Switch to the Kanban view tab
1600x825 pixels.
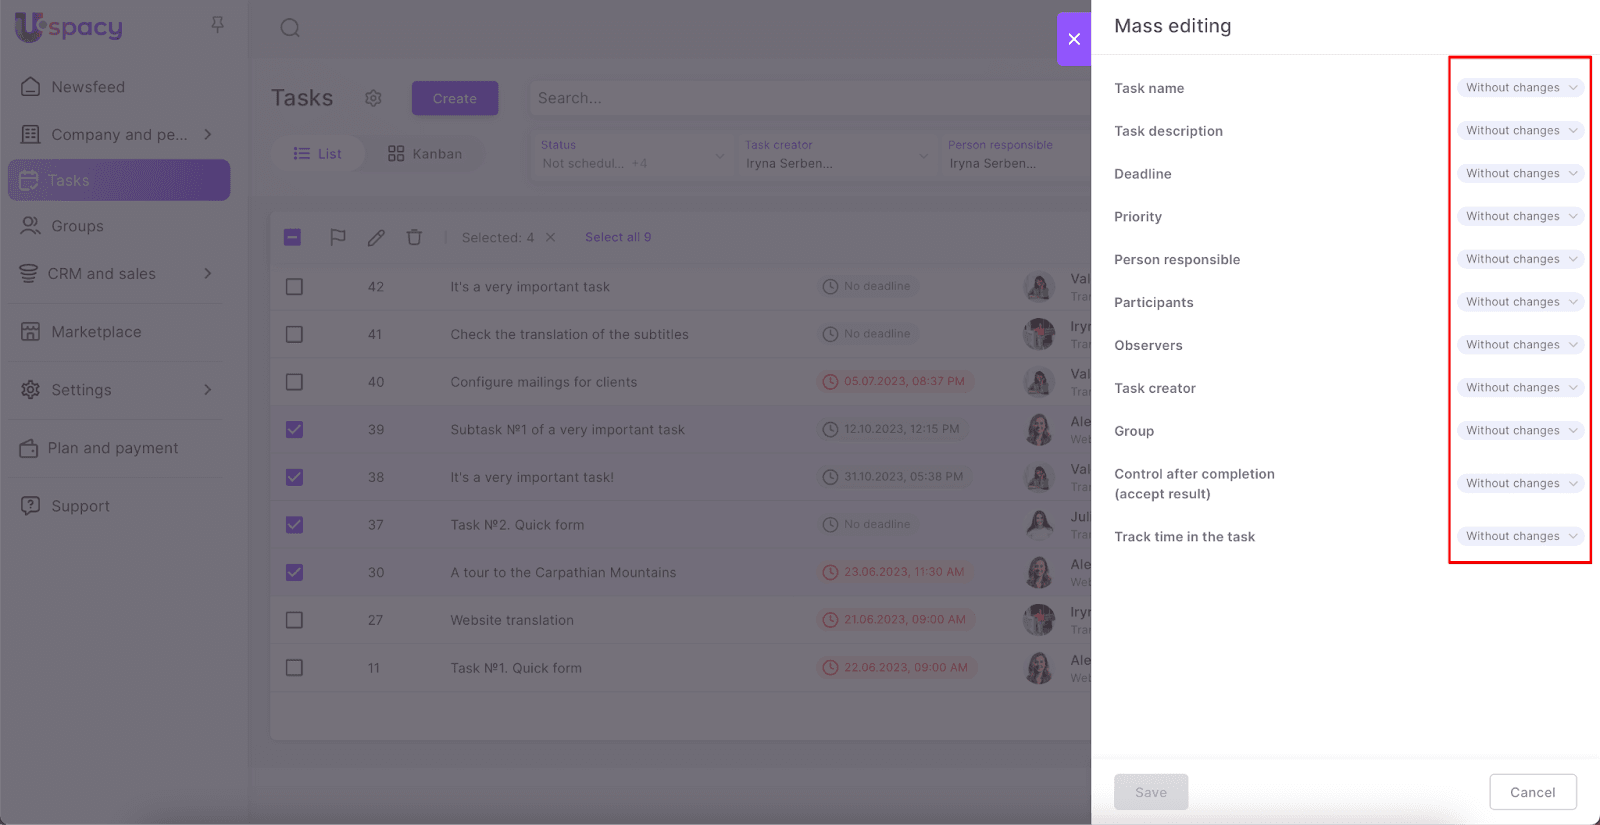(x=425, y=154)
